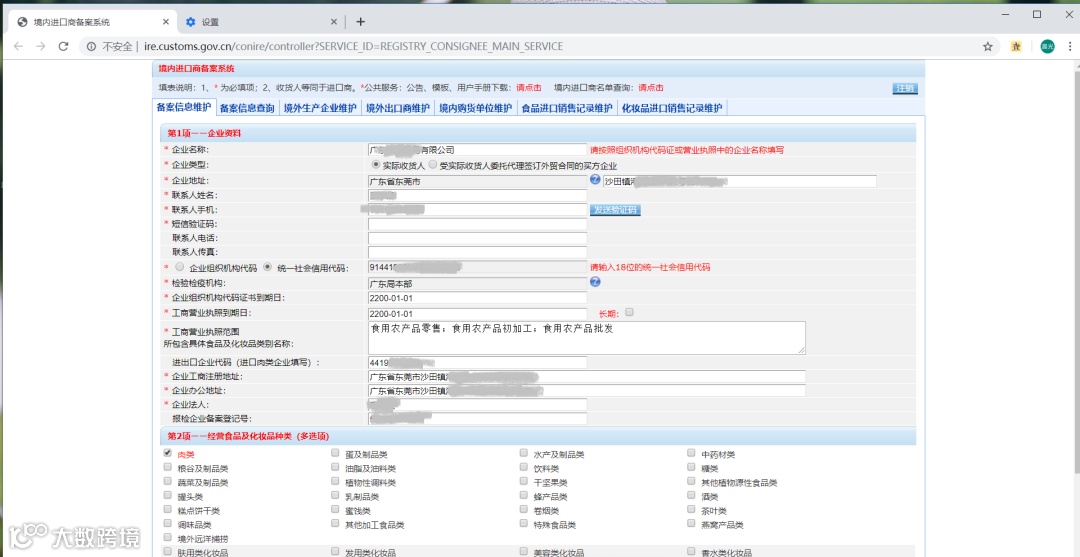1080x557 pixels.
Task: Close the 设置 browser tab
Action: click(x=334, y=22)
